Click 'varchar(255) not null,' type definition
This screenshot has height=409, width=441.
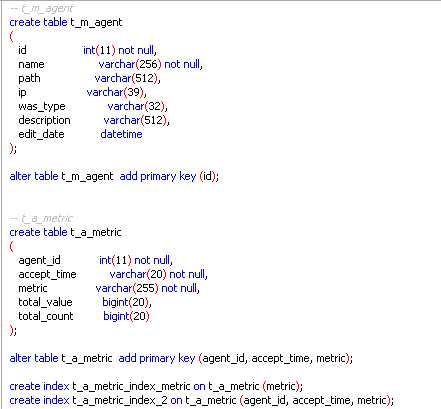point(148,288)
